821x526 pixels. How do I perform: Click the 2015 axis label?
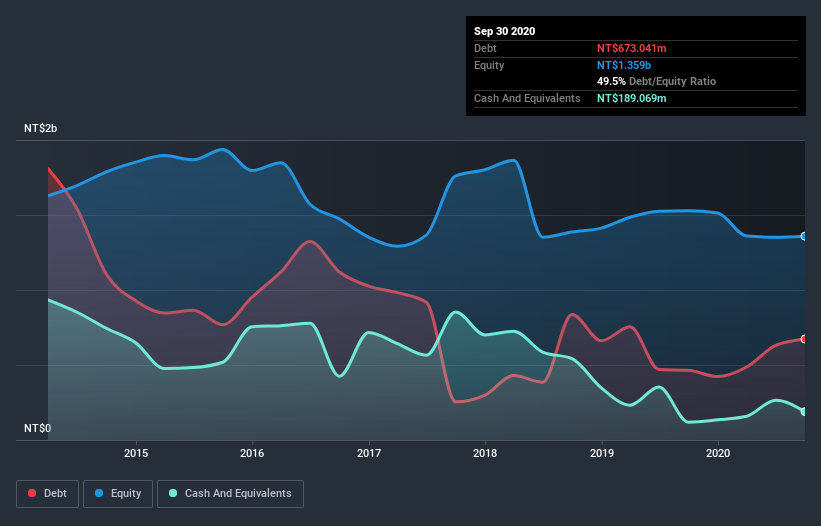coord(136,453)
